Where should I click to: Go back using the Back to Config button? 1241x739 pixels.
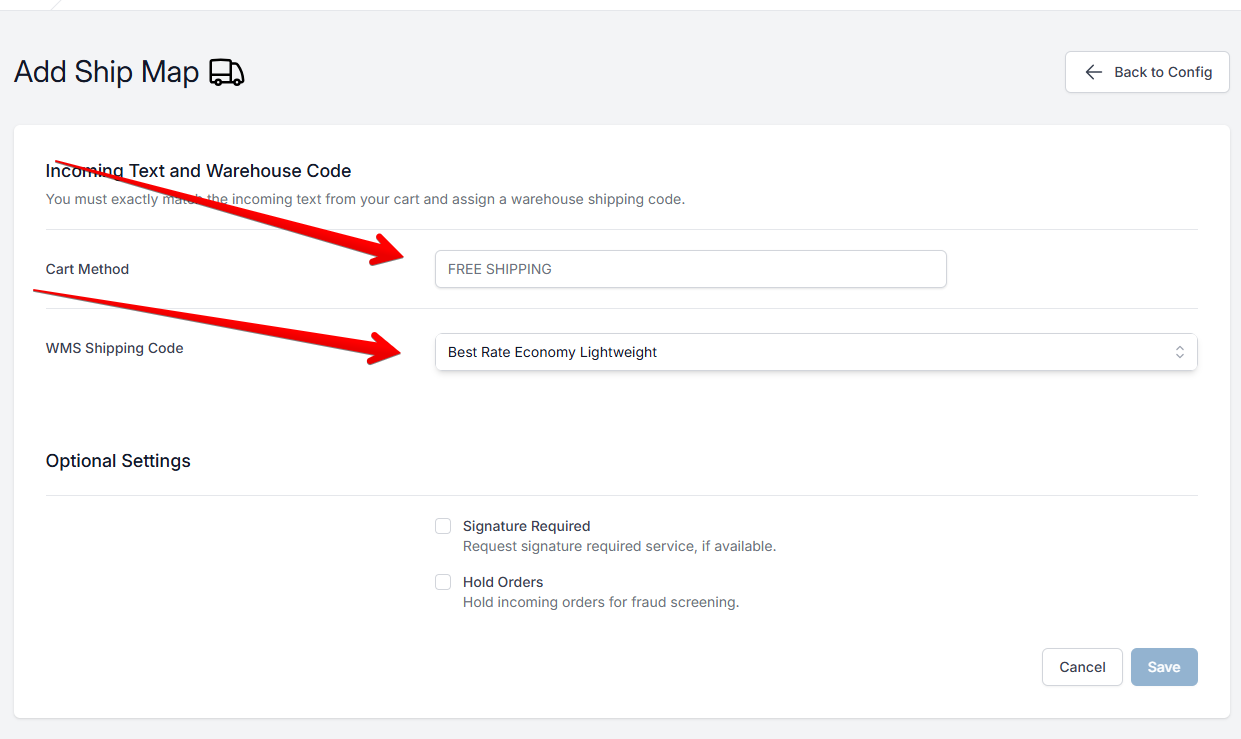[x=1147, y=72]
